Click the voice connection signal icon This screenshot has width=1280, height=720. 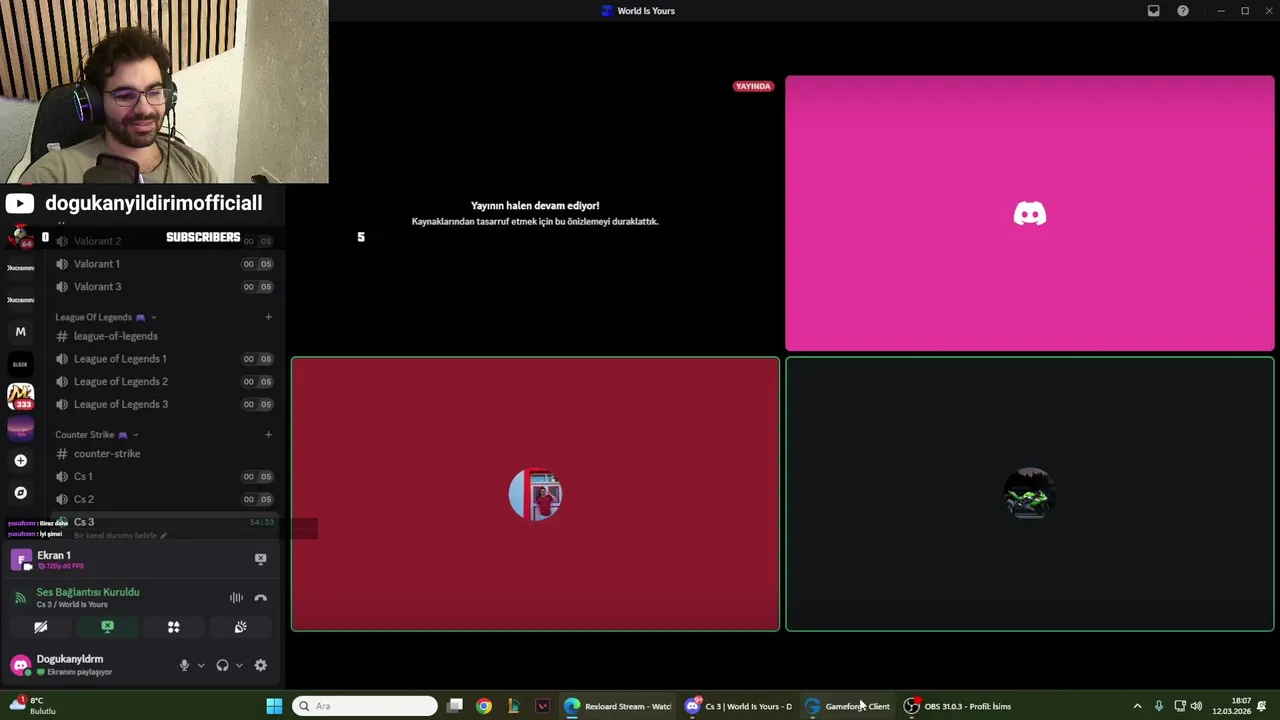click(x=20, y=598)
